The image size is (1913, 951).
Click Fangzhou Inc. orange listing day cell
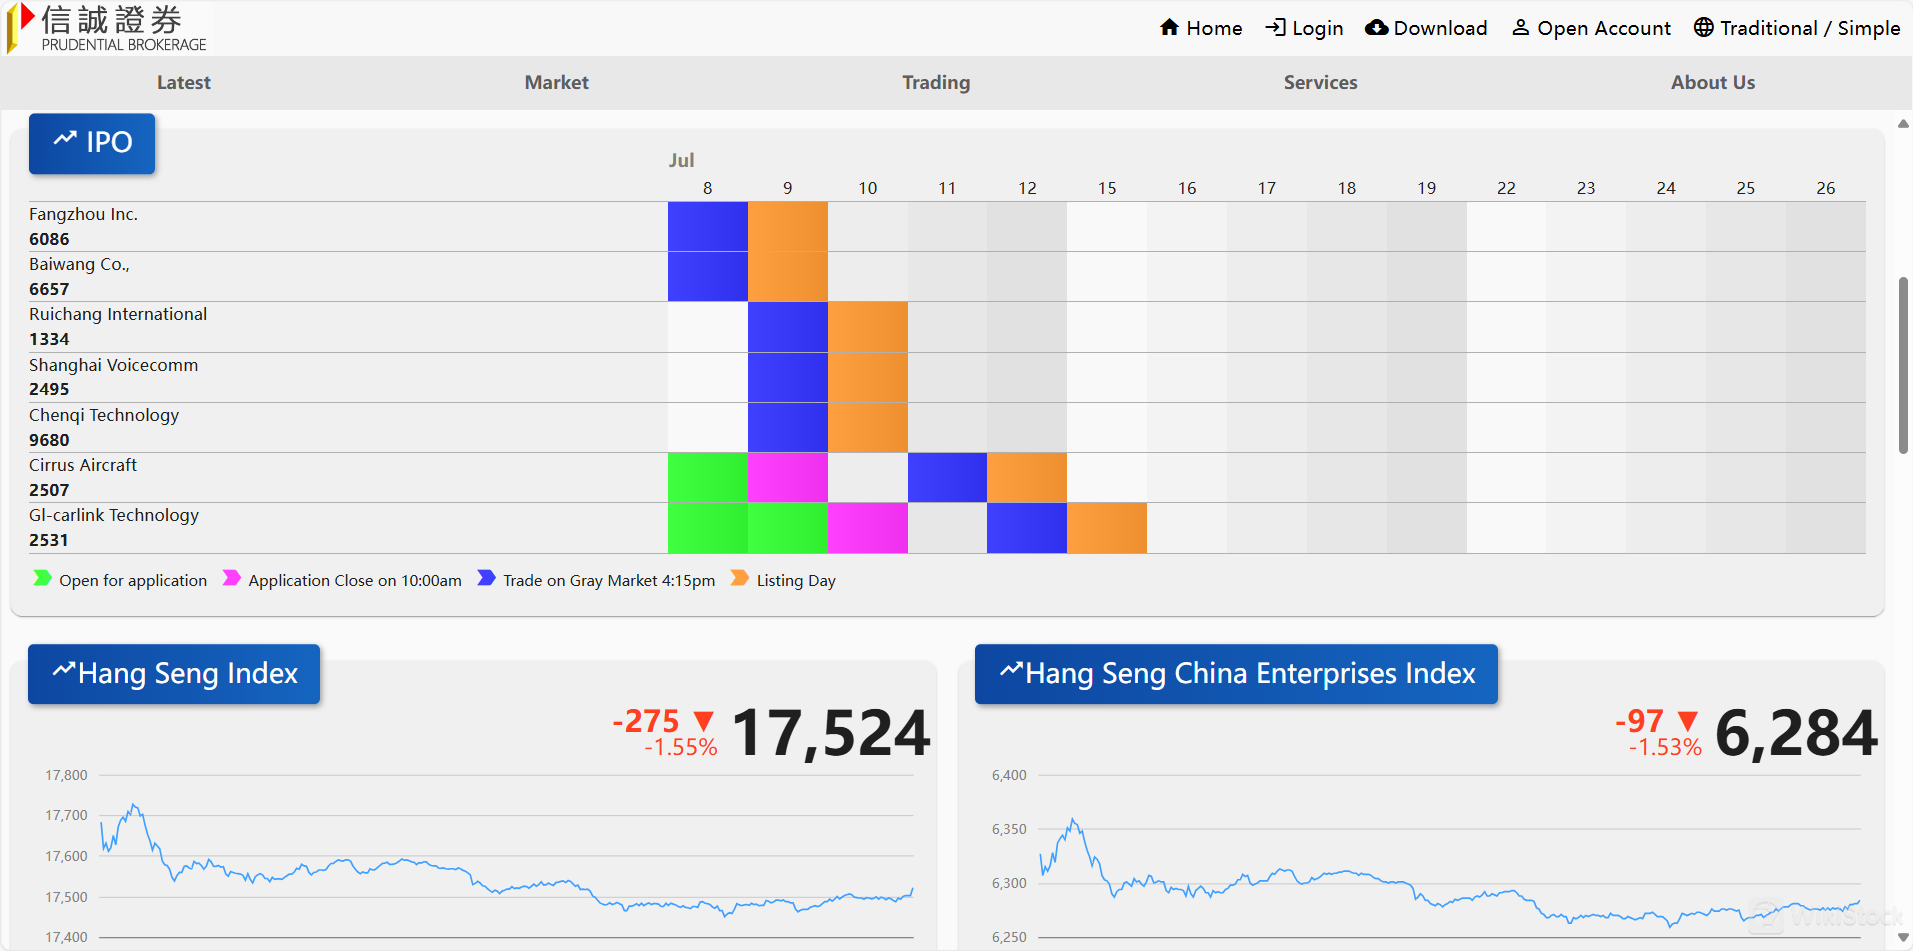coord(787,226)
